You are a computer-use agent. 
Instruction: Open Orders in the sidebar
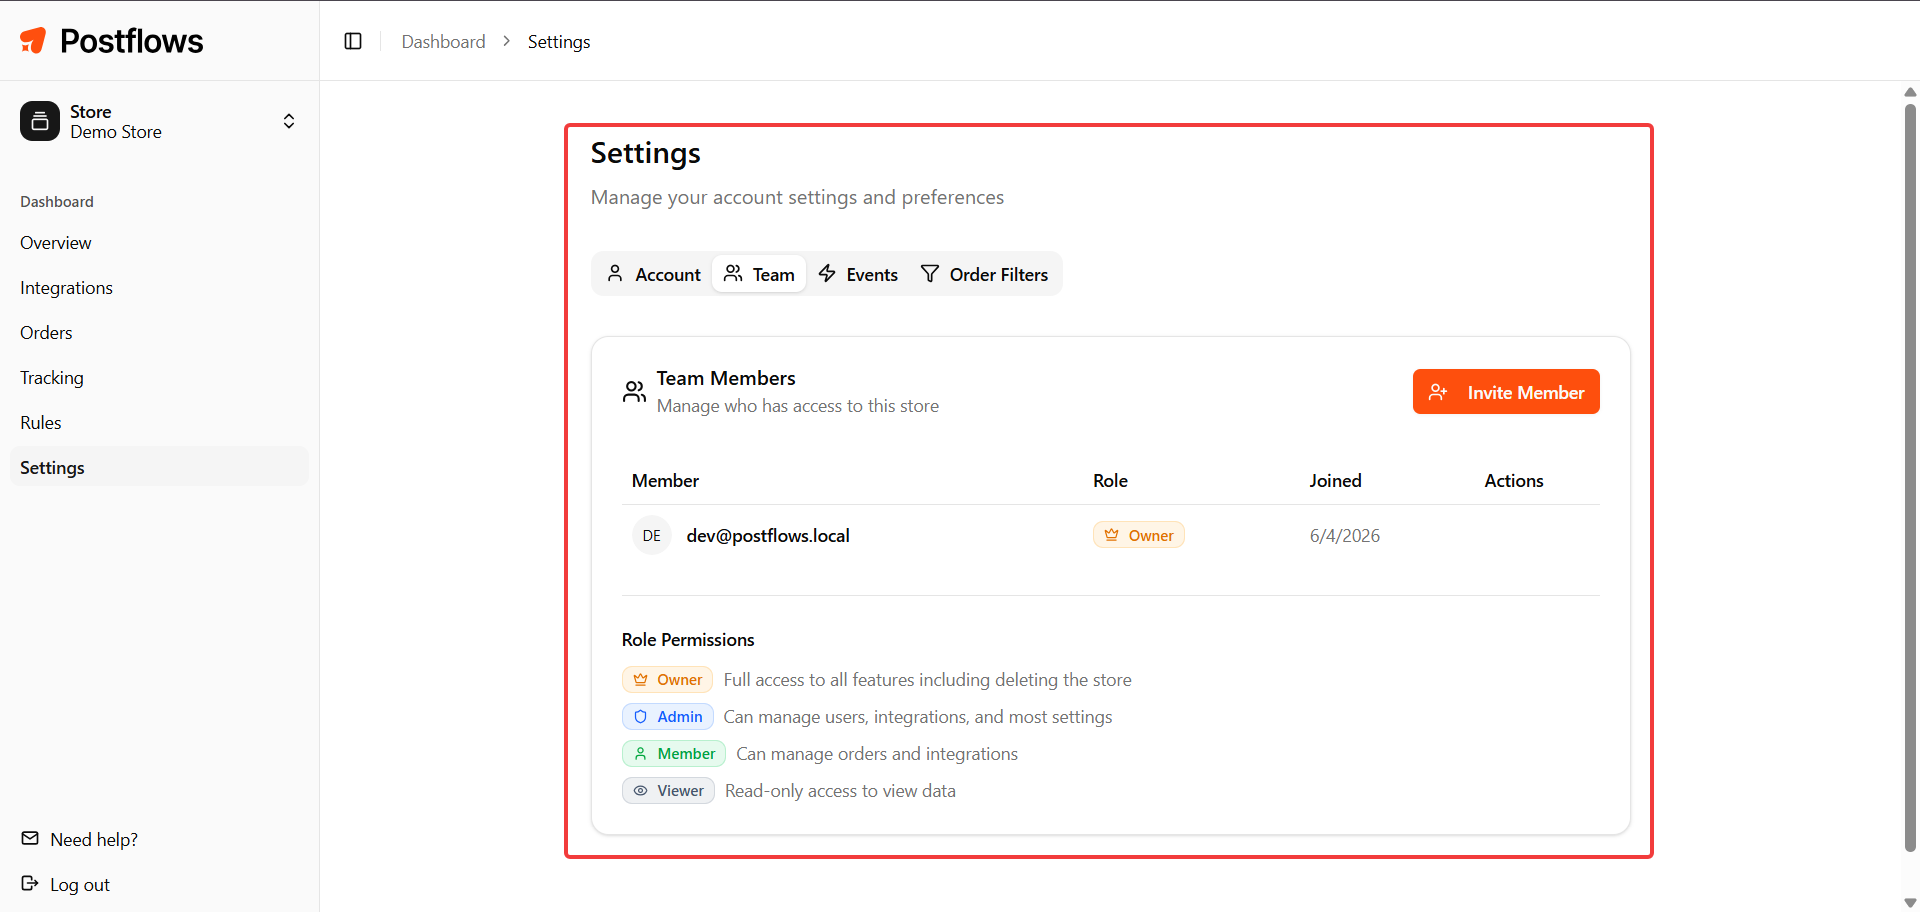(x=159, y=333)
